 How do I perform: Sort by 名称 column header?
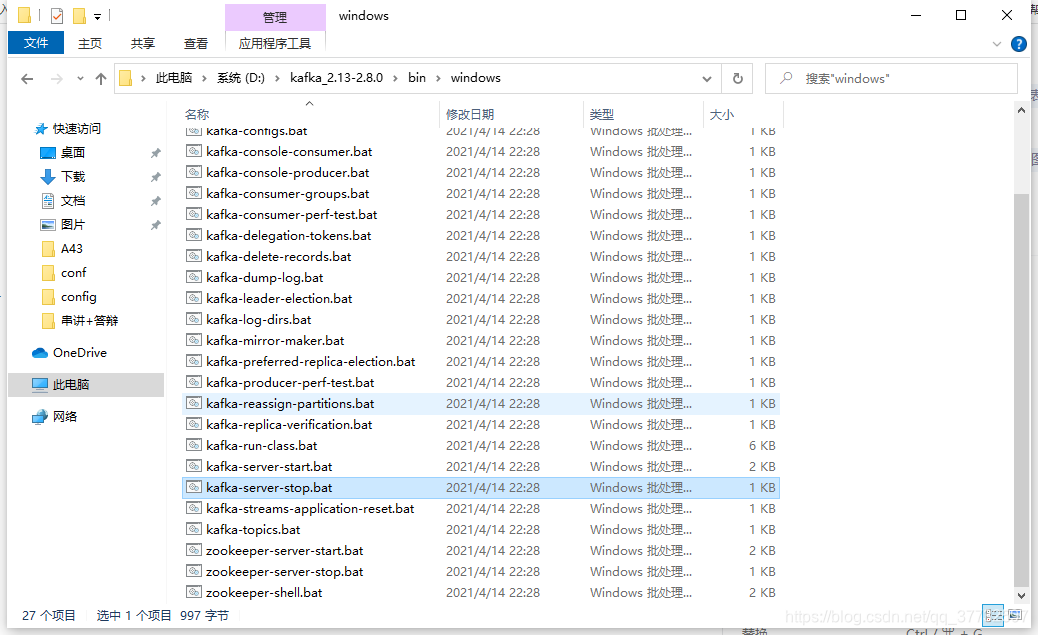pos(197,115)
